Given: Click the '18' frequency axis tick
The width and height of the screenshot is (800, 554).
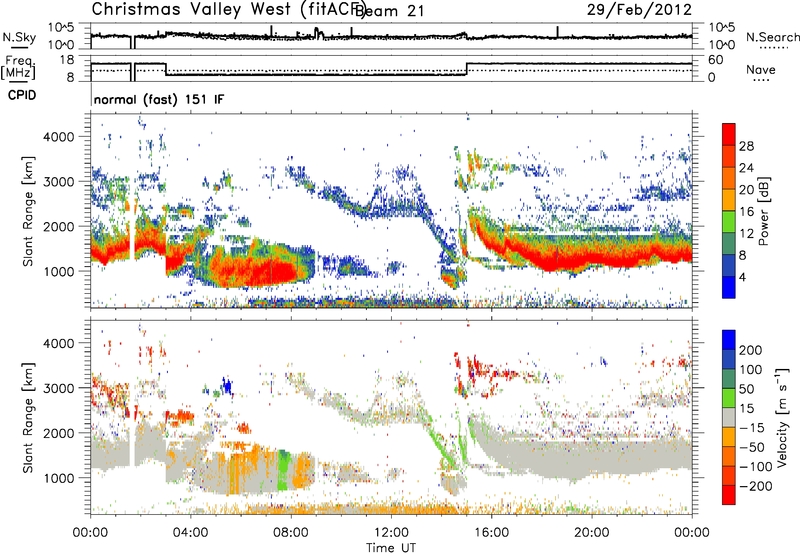Looking at the screenshot, I should [67, 60].
